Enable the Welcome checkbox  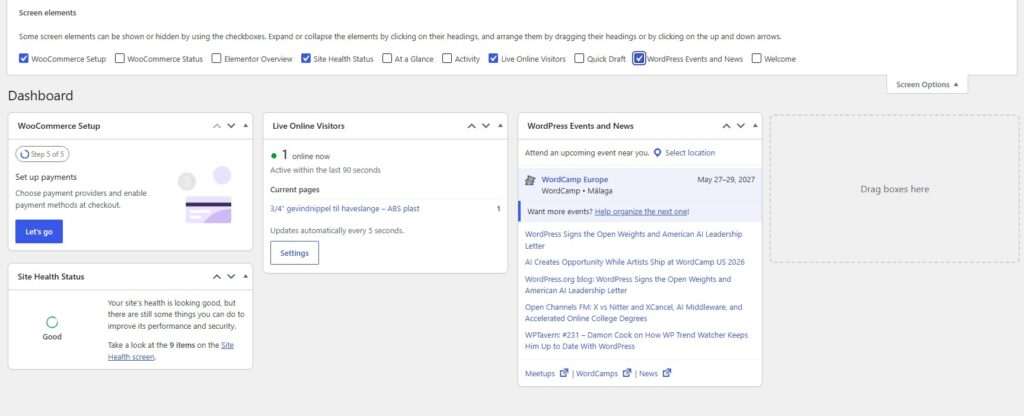pos(756,59)
